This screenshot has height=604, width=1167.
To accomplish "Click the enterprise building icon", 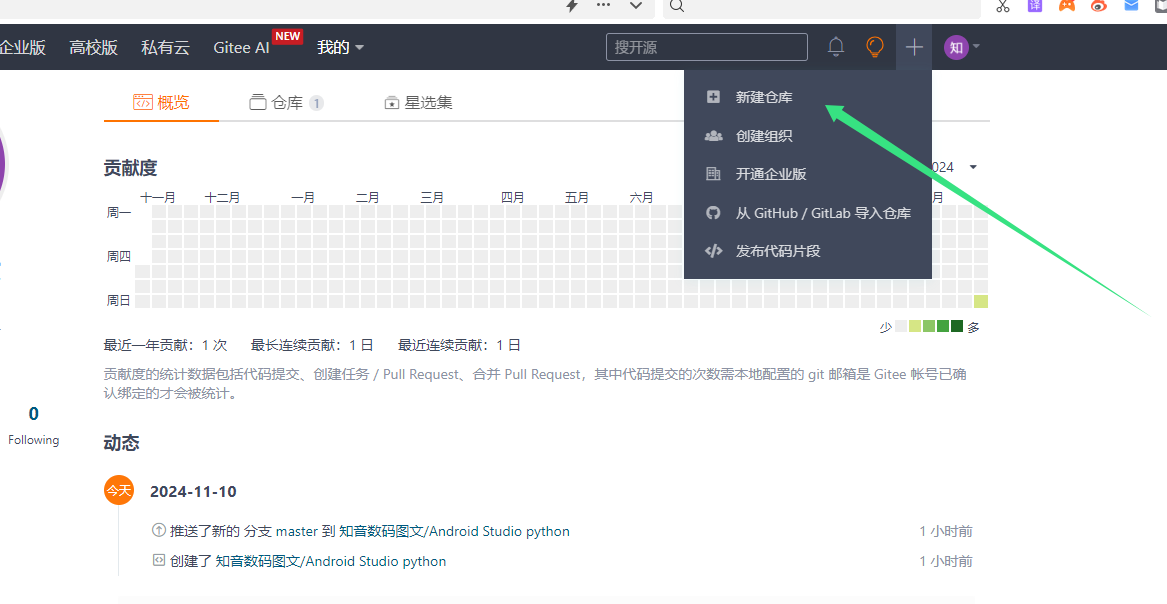I will (713, 173).
